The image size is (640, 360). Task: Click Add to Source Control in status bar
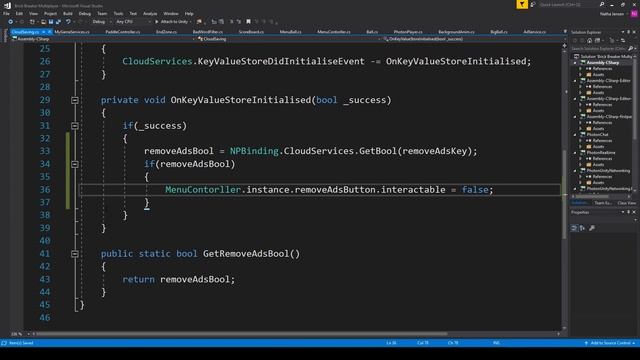pyautogui.click(x=610, y=343)
